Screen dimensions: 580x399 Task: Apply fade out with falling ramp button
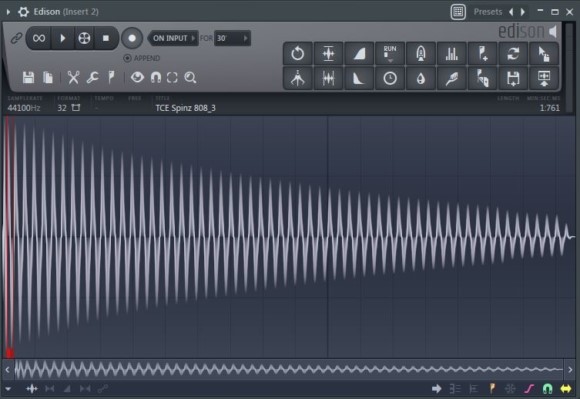(x=359, y=78)
